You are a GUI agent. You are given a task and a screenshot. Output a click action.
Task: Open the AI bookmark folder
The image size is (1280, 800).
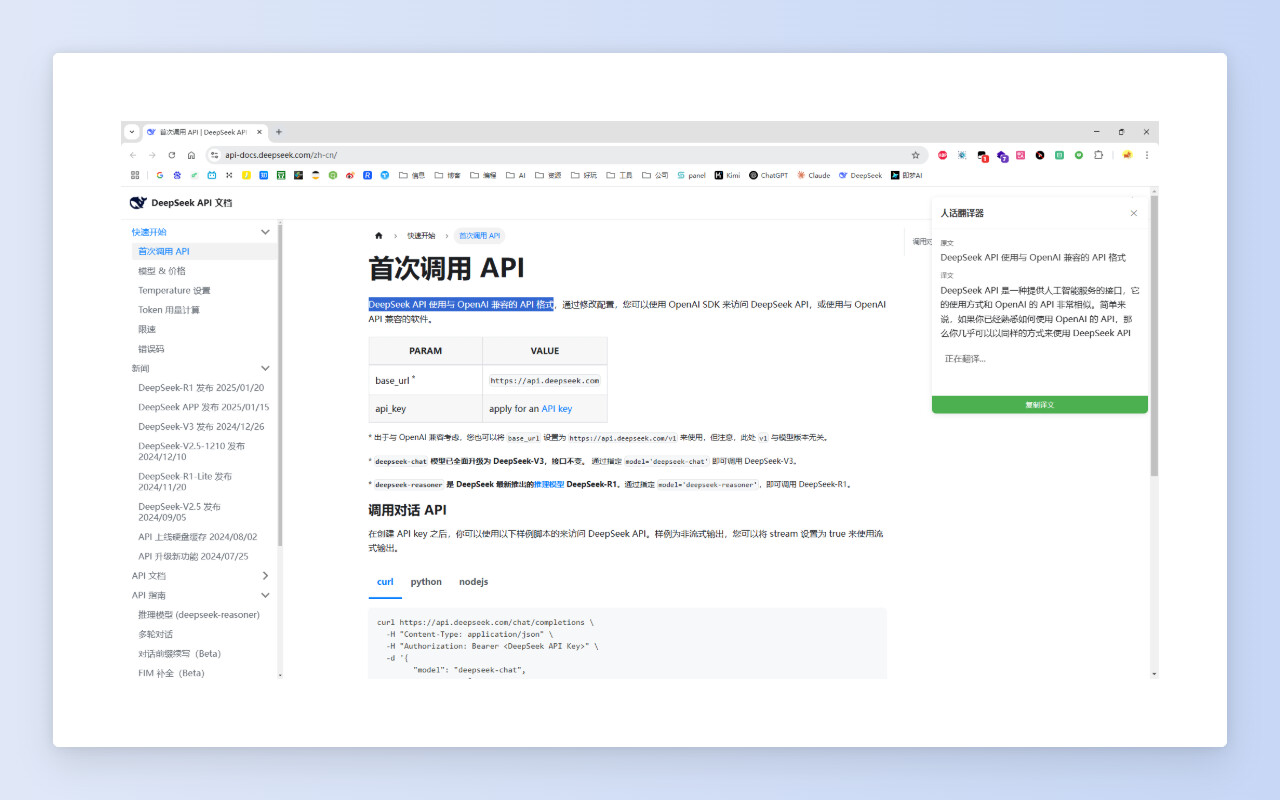(516, 175)
